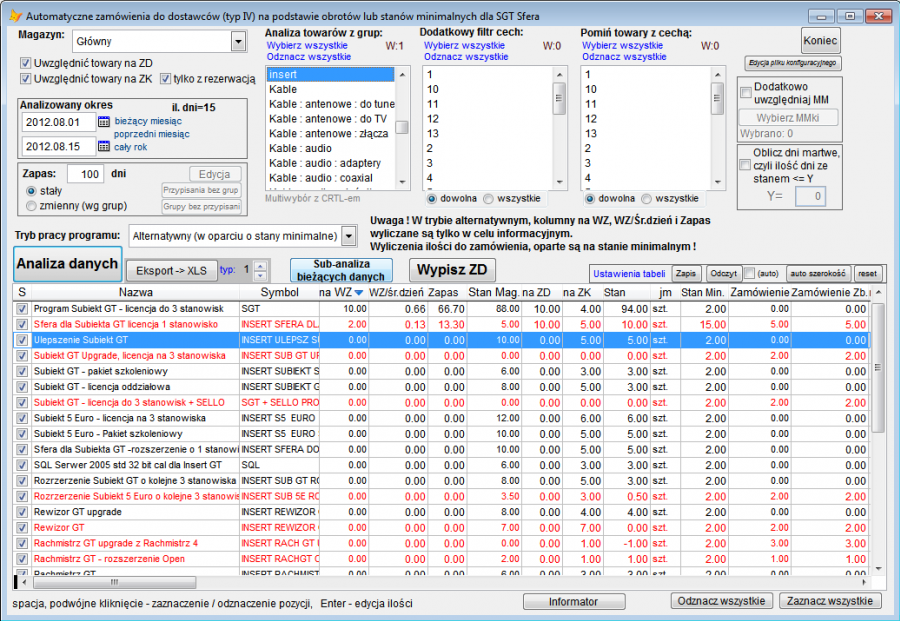Select row Rachmistrz GT - rozszerzenie Open
This screenshot has height=621, width=900.
coord(441,559)
